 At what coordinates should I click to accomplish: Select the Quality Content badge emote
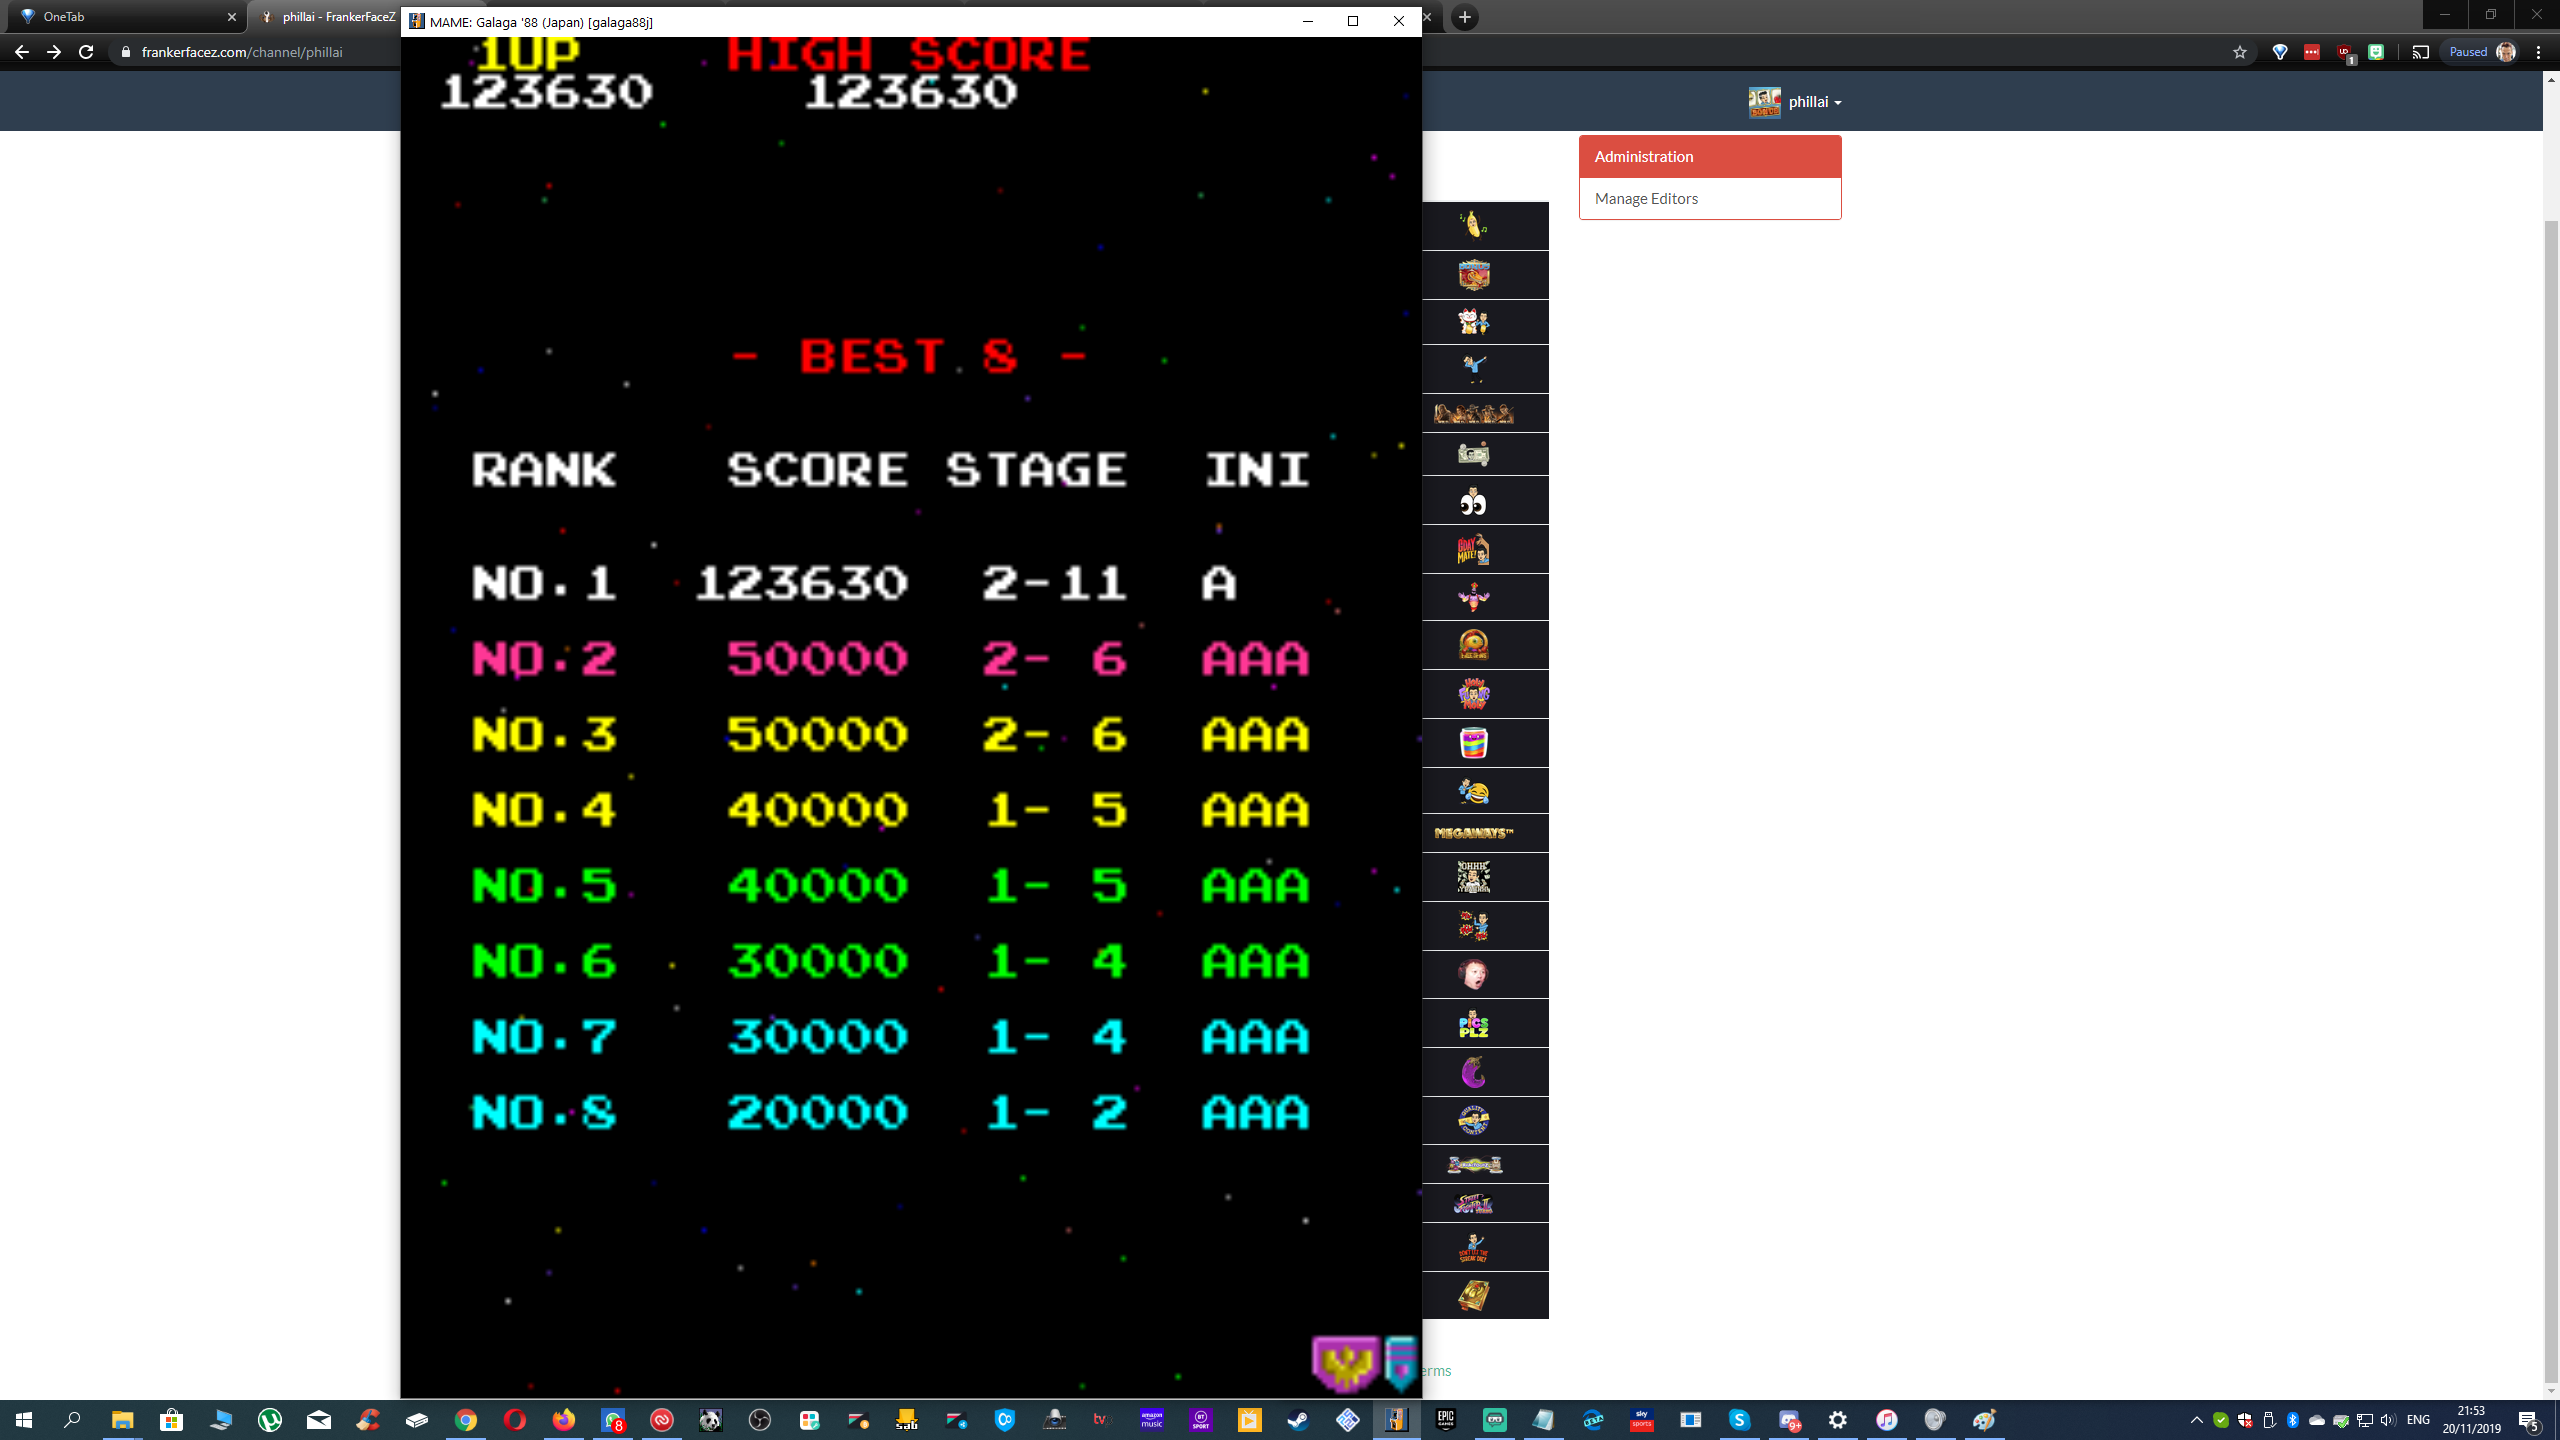(1474, 1120)
